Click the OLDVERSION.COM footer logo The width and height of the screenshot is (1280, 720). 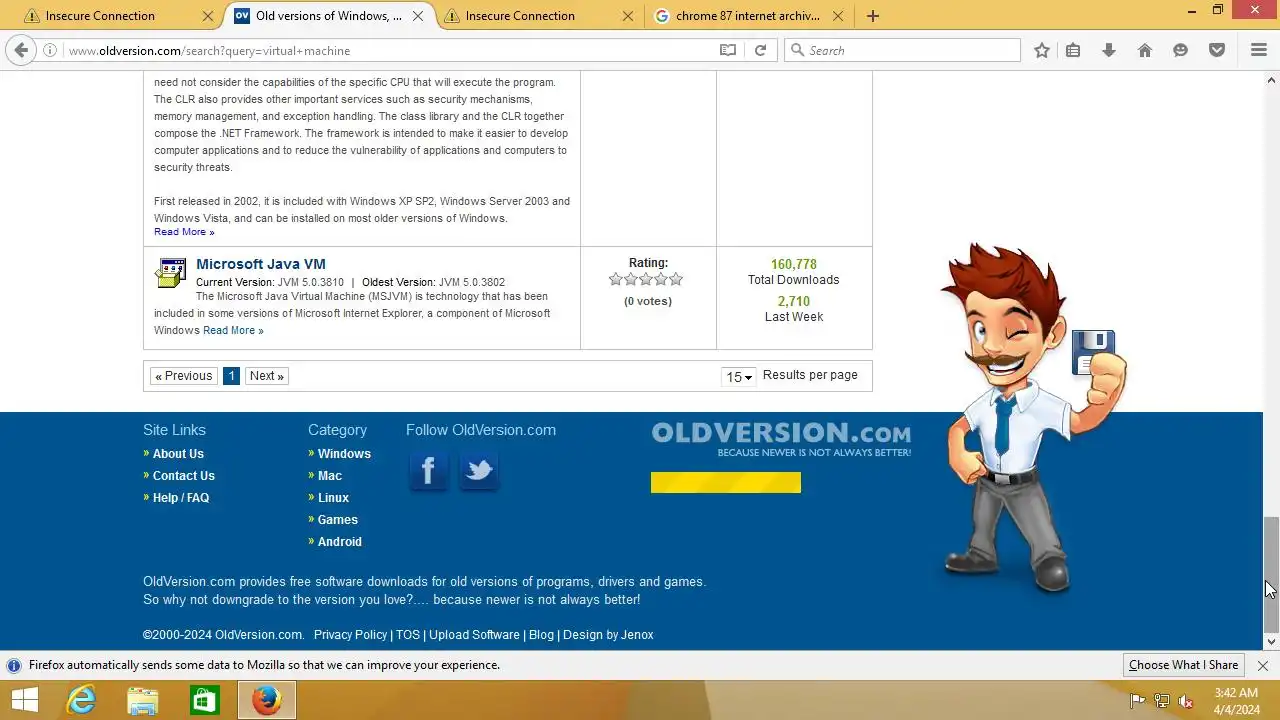point(781,439)
